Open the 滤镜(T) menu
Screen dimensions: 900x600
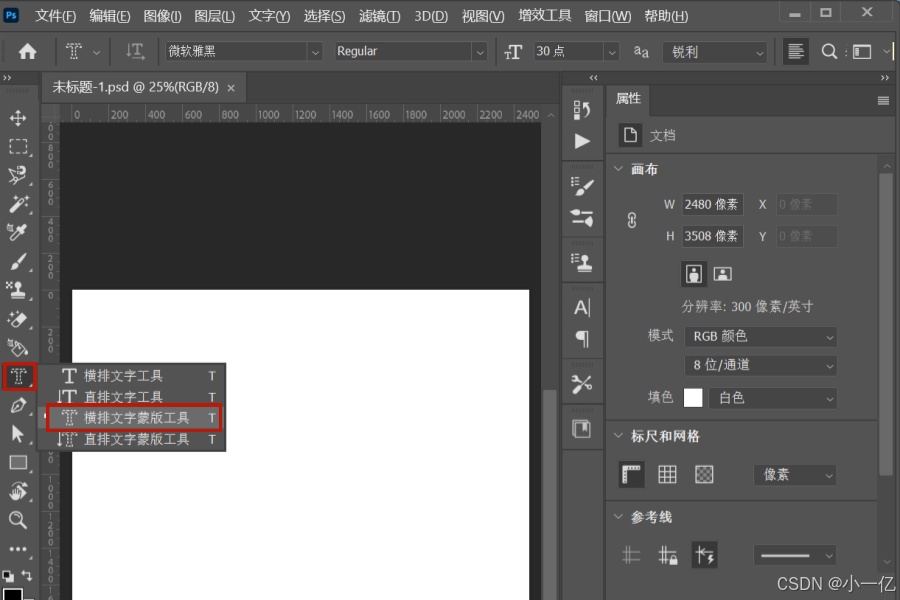click(x=379, y=16)
